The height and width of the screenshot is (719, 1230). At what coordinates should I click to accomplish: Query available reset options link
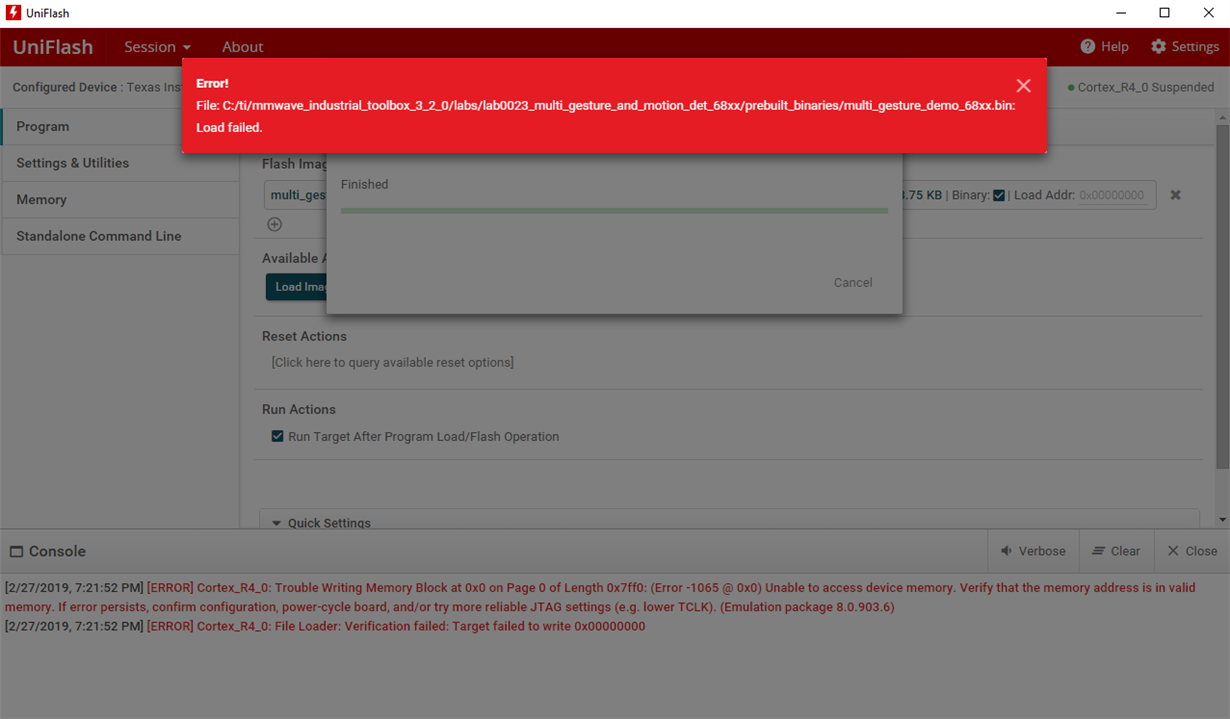click(x=392, y=362)
